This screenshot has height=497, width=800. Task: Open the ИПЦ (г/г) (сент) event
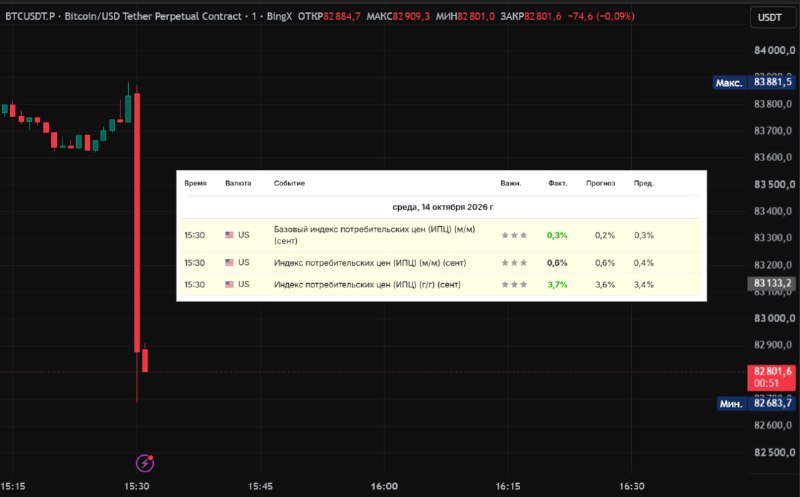point(367,284)
